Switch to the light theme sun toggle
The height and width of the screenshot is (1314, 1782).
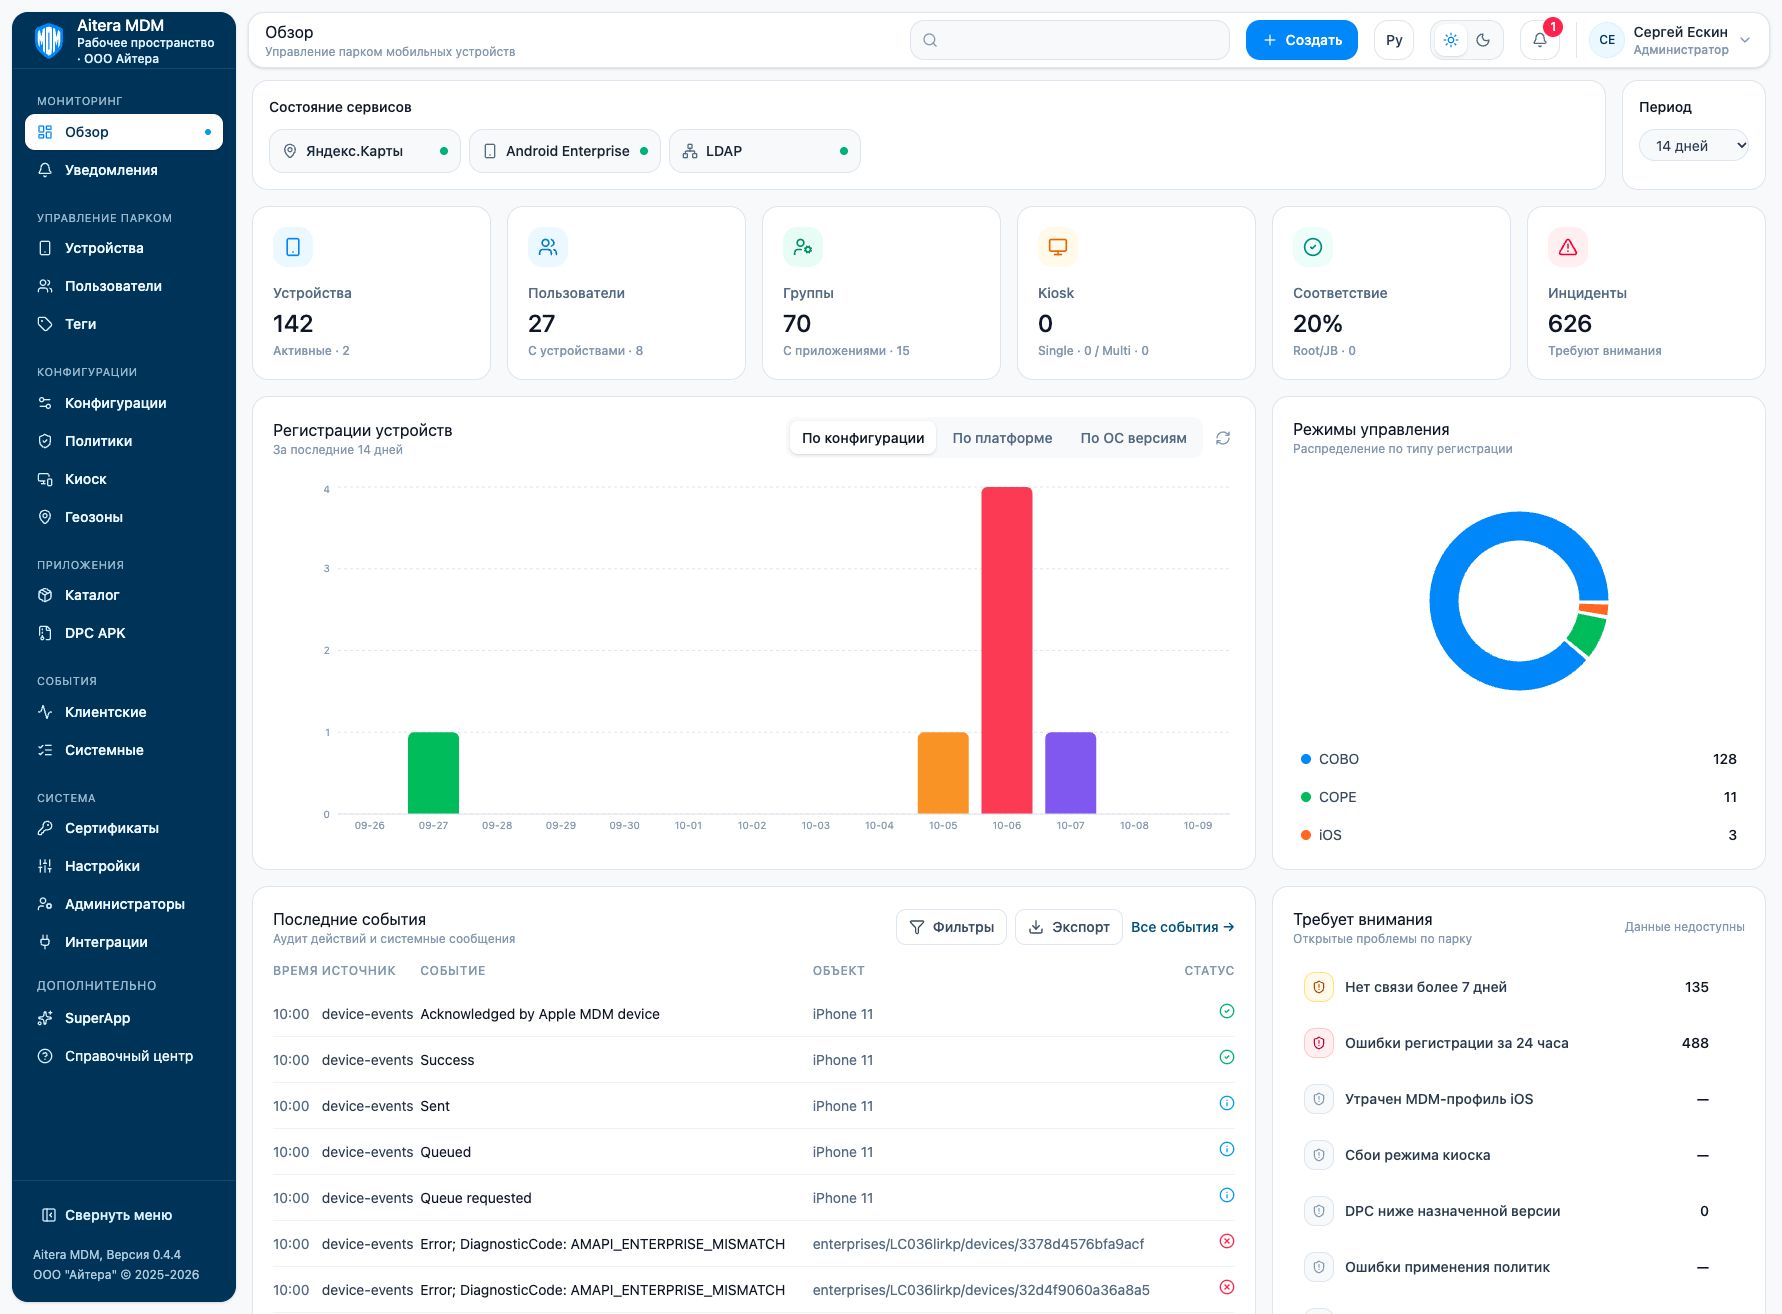(x=1451, y=40)
